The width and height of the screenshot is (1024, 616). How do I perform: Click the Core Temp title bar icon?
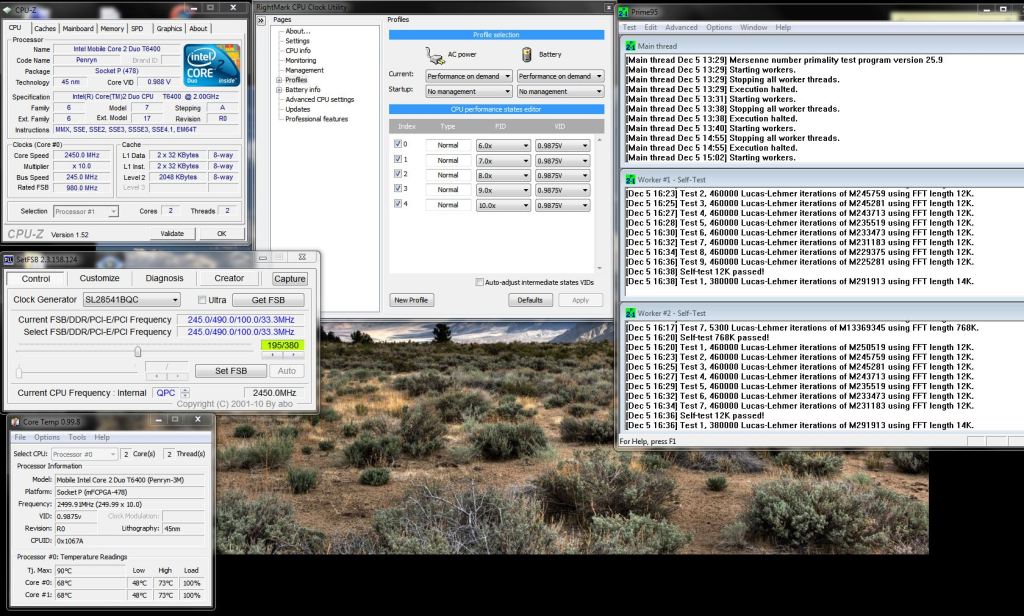pos(15,422)
